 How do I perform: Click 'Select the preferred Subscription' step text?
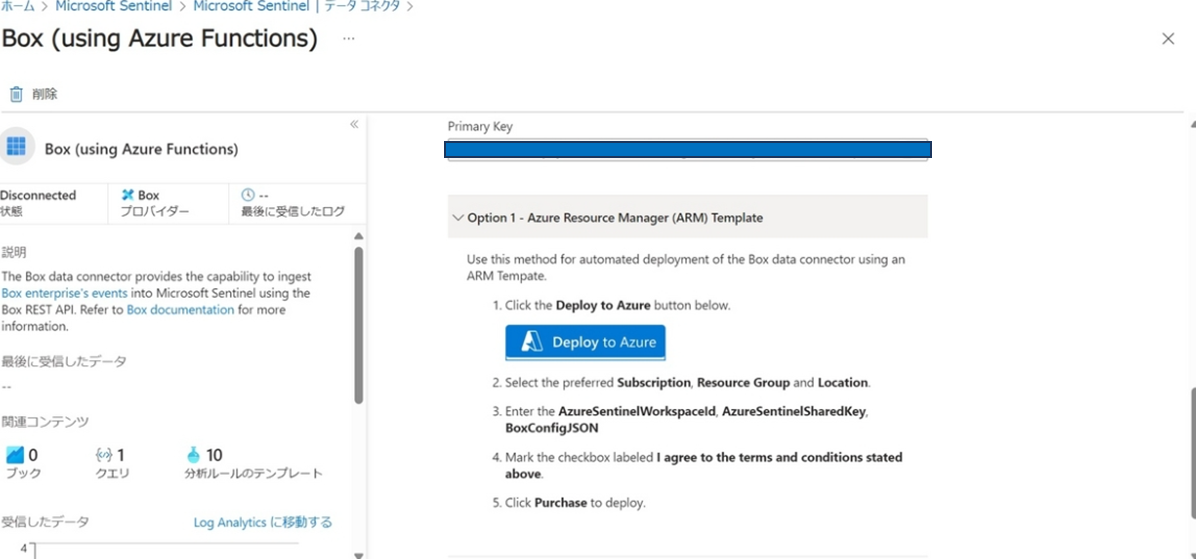[686, 382]
